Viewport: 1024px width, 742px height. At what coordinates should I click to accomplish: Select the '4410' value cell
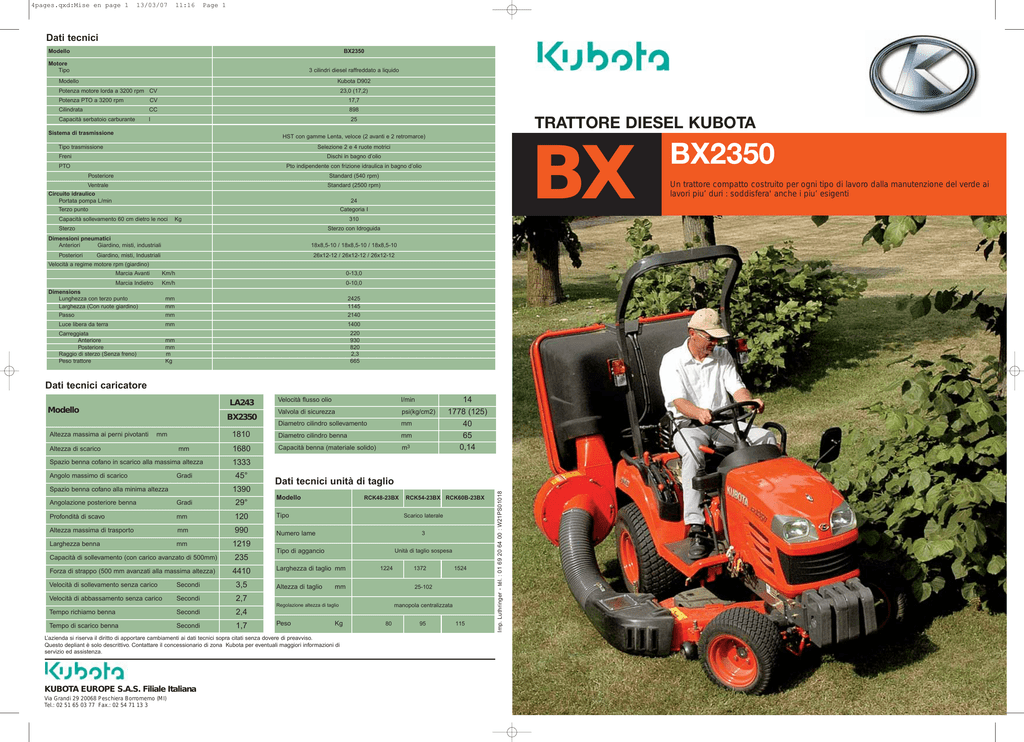pyautogui.click(x=242, y=571)
